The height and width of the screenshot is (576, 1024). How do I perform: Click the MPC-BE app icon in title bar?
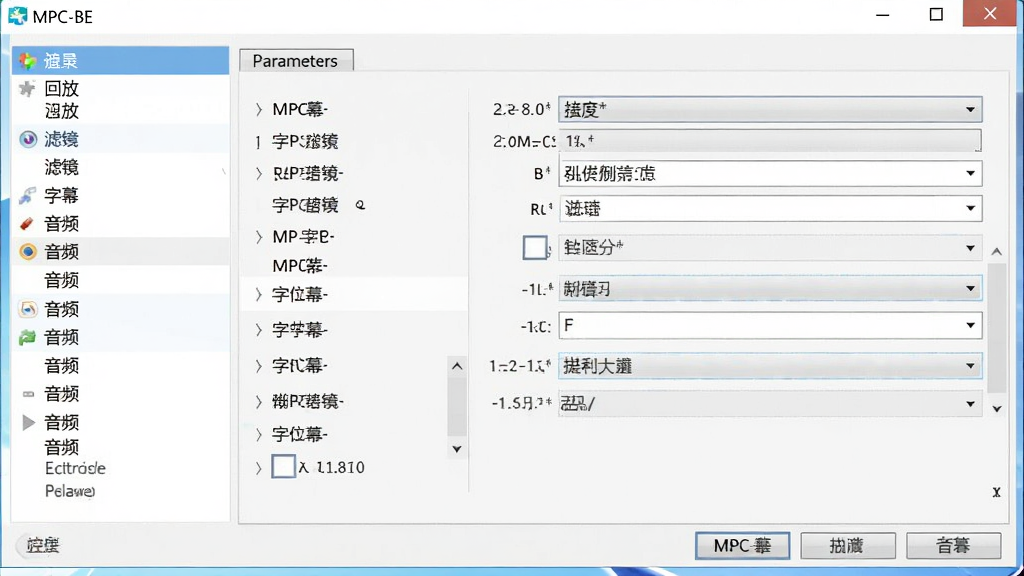click(18, 16)
